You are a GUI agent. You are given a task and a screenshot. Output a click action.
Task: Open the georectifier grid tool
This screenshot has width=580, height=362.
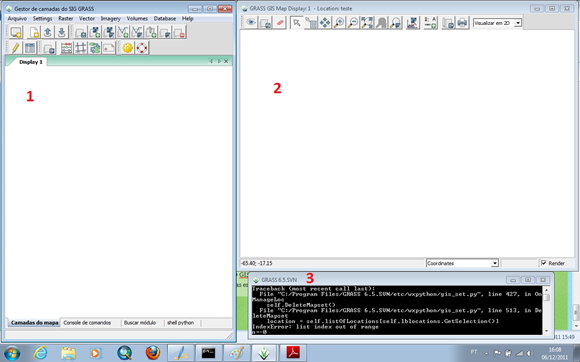click(81, 48)
